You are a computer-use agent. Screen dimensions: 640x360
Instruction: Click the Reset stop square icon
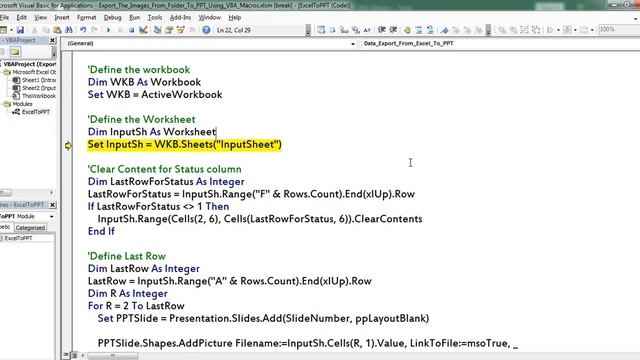(131, 30)
